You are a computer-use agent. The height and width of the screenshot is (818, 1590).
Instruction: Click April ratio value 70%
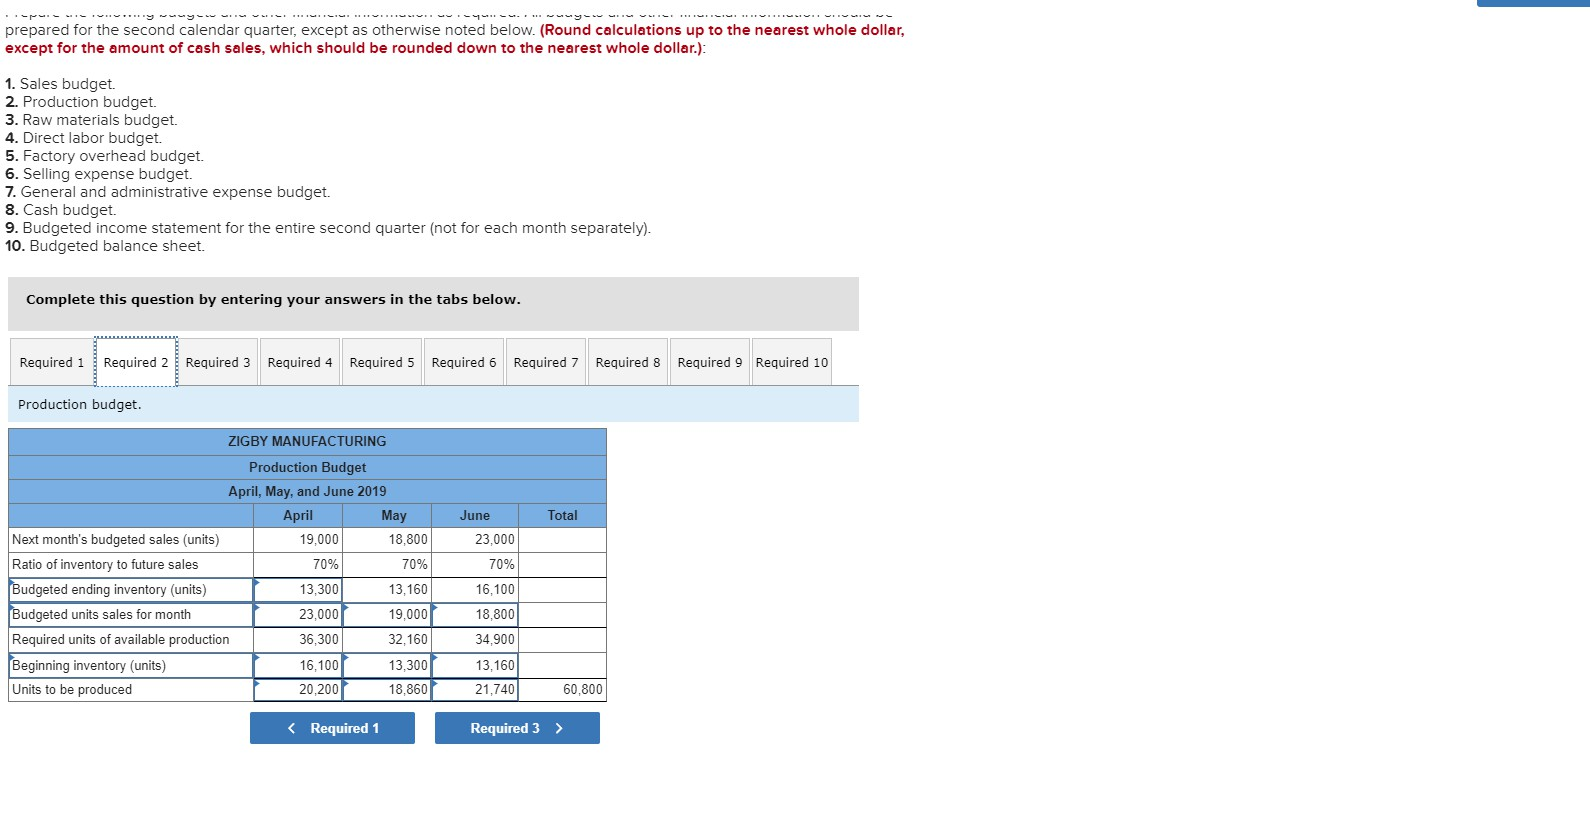click(x=298, y=565)
